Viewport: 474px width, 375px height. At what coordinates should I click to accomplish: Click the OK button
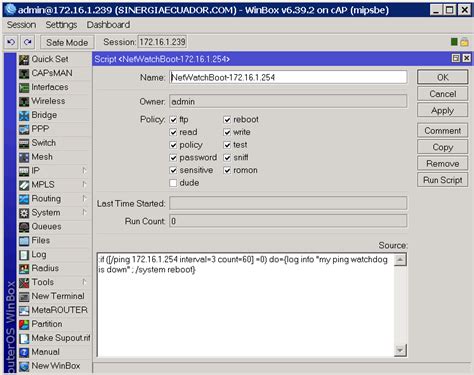[443, 77]
